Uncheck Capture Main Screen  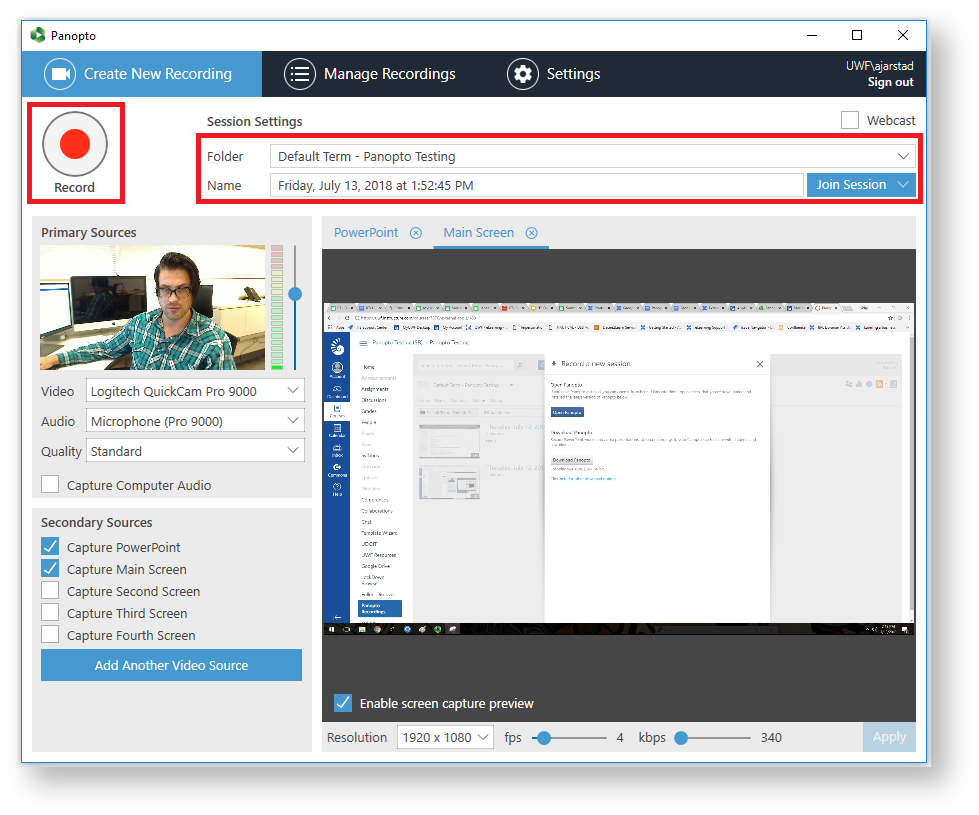pos(50,568)
